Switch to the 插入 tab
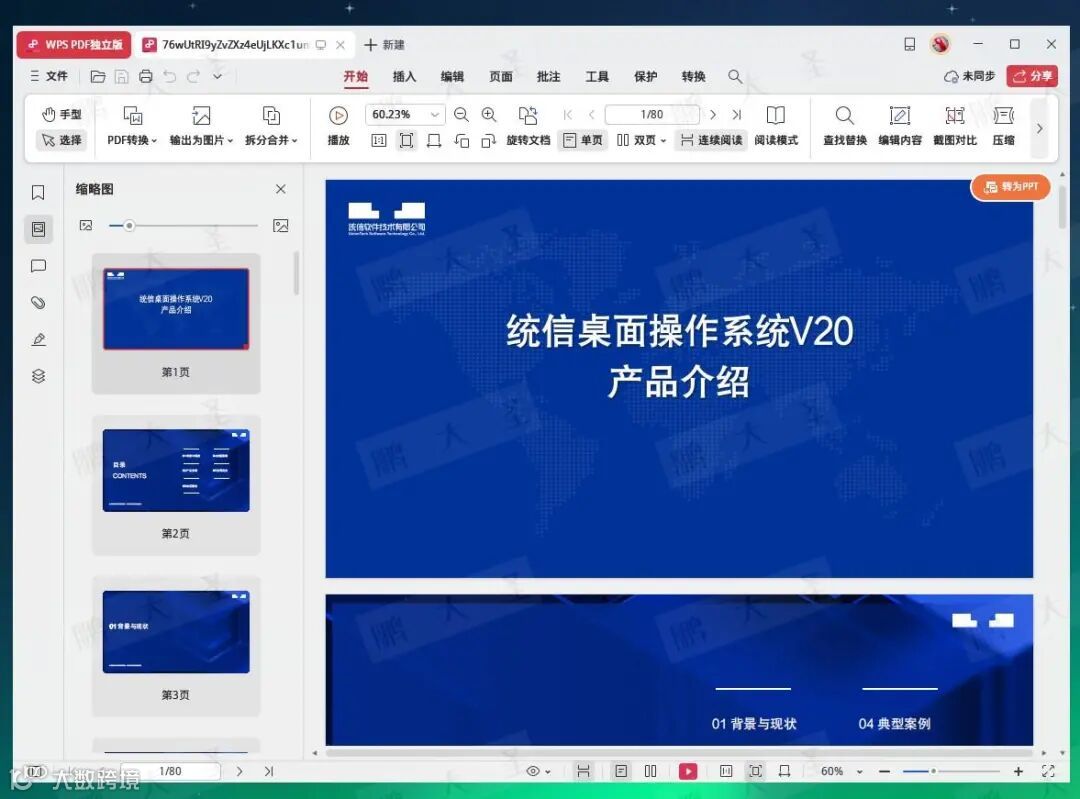The image size is (1080, 799). pos(404,76)
